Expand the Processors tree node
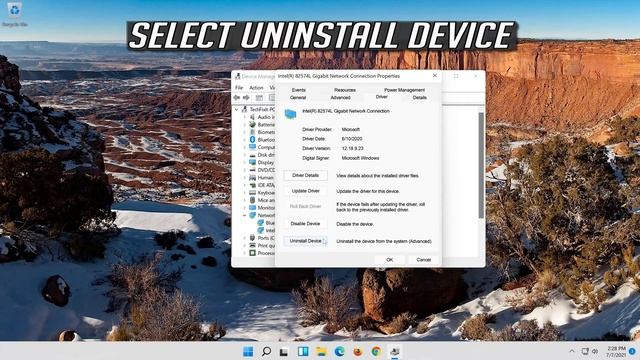This screenshot has width=640, height=360. click(x=245, y=253)
